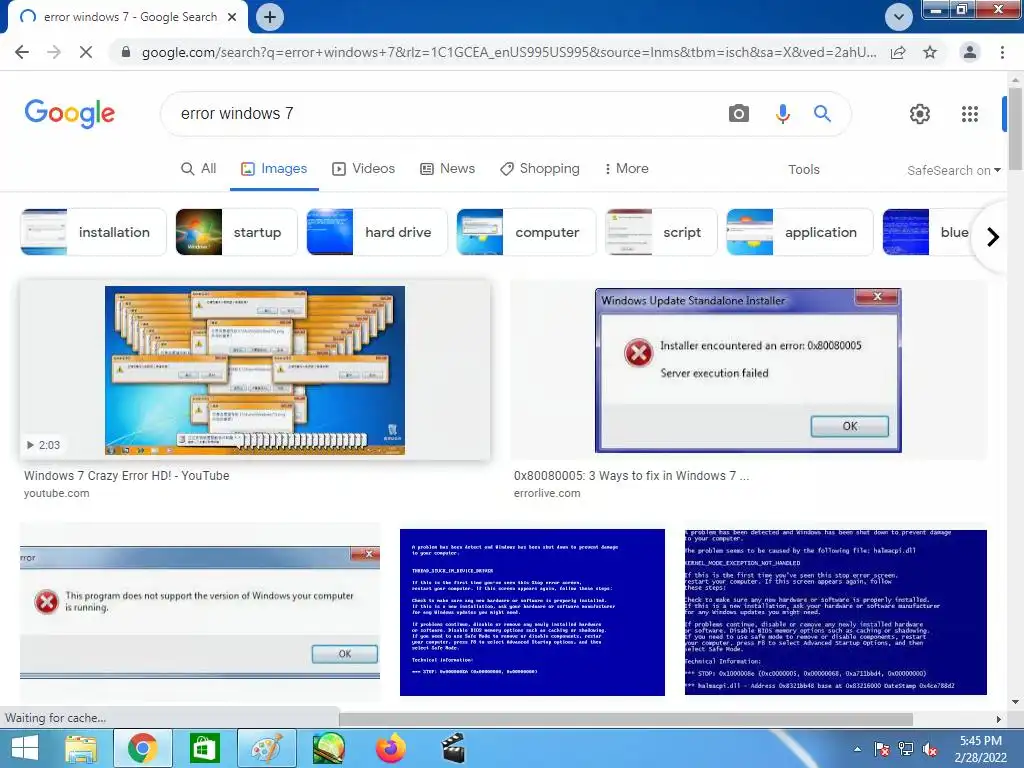The height and width of the screenshot is (768, 1024).
Task: Show more filter chips right arrow
Action: click(993, 236)
